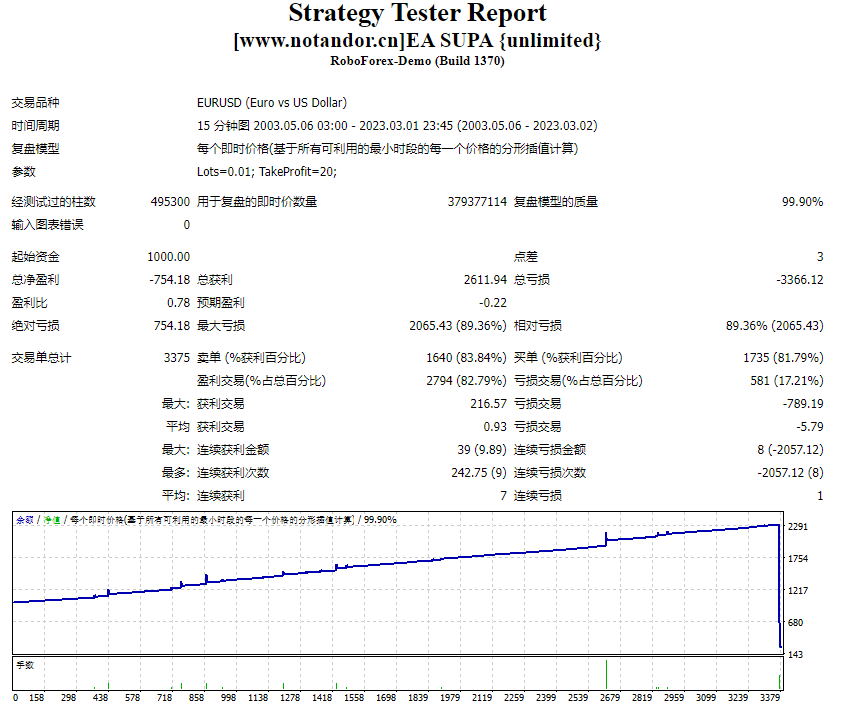The image size is (842, 710).
Task: Click the total net profit -754.18
Action: click(170, 280)
